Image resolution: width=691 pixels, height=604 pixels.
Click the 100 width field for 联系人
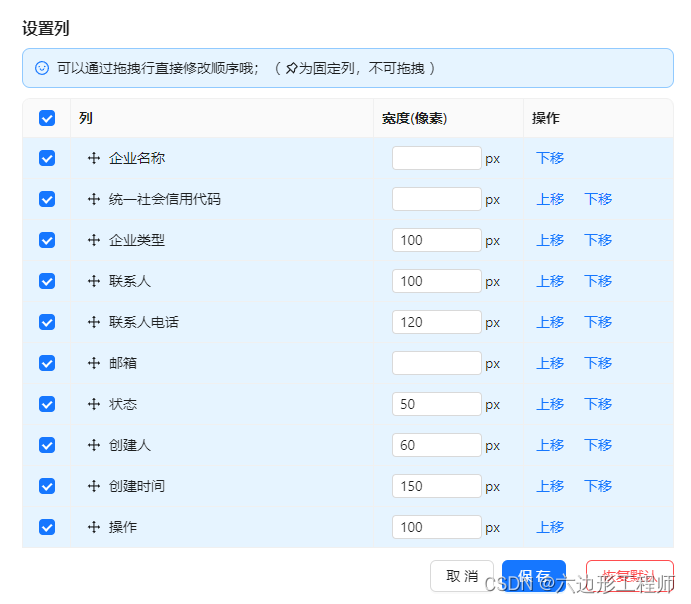coord(437,281)
